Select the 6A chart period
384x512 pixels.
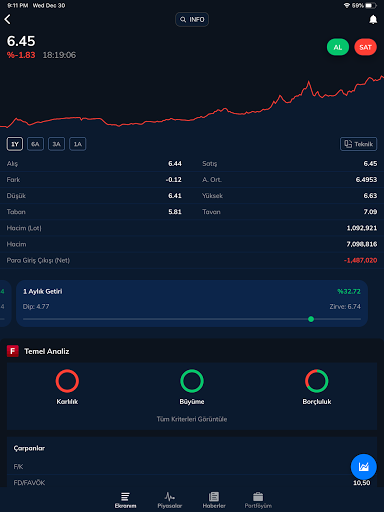(35, 144)
